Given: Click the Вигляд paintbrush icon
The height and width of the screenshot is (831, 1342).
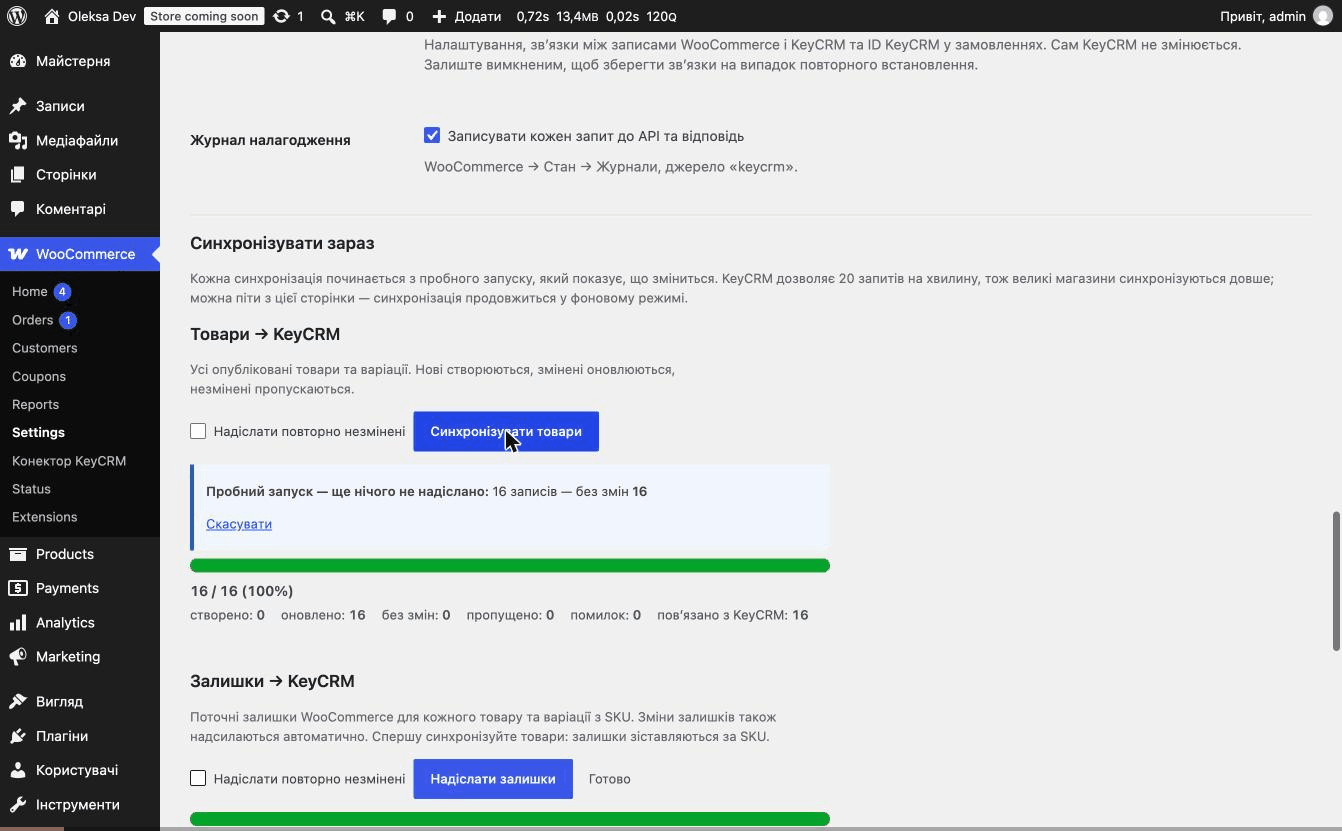Looking at the screenshot, I should point(18,702).
